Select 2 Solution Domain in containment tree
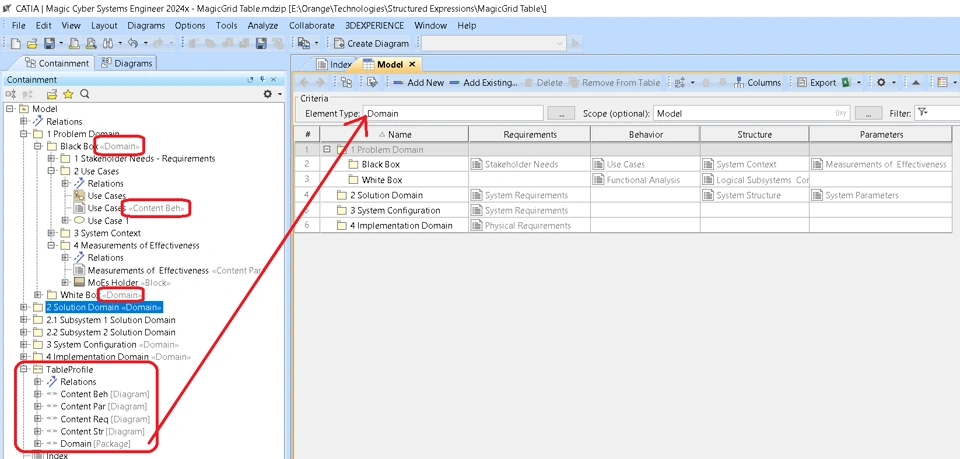 104,307
